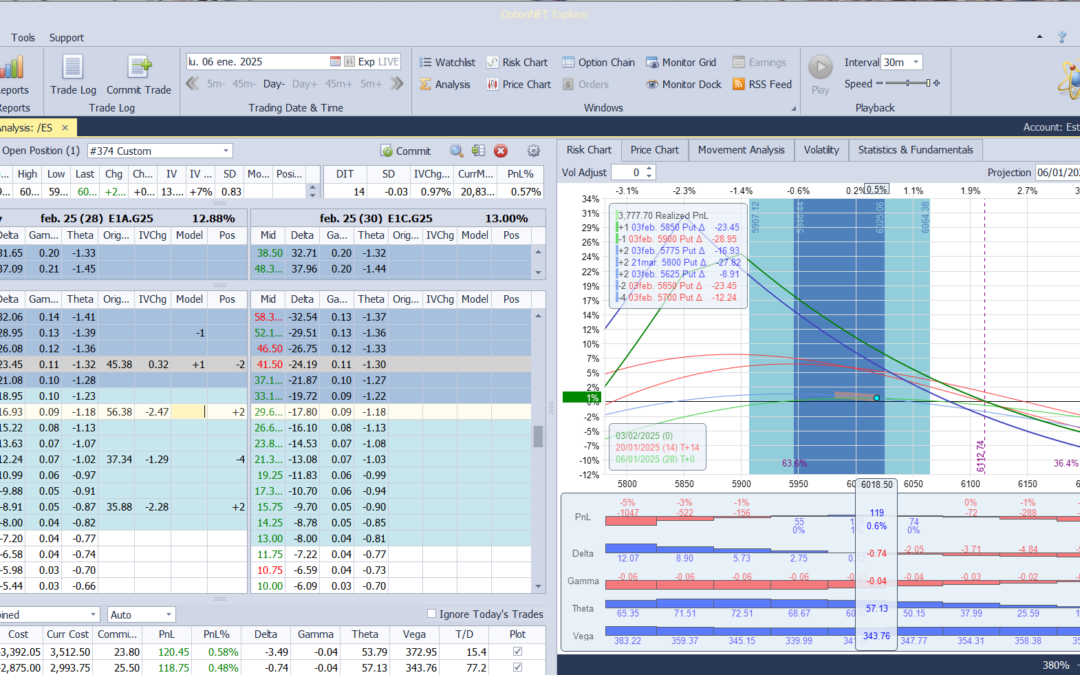Step back one day with Day-
1080x675 pixels.
(273, 84)
